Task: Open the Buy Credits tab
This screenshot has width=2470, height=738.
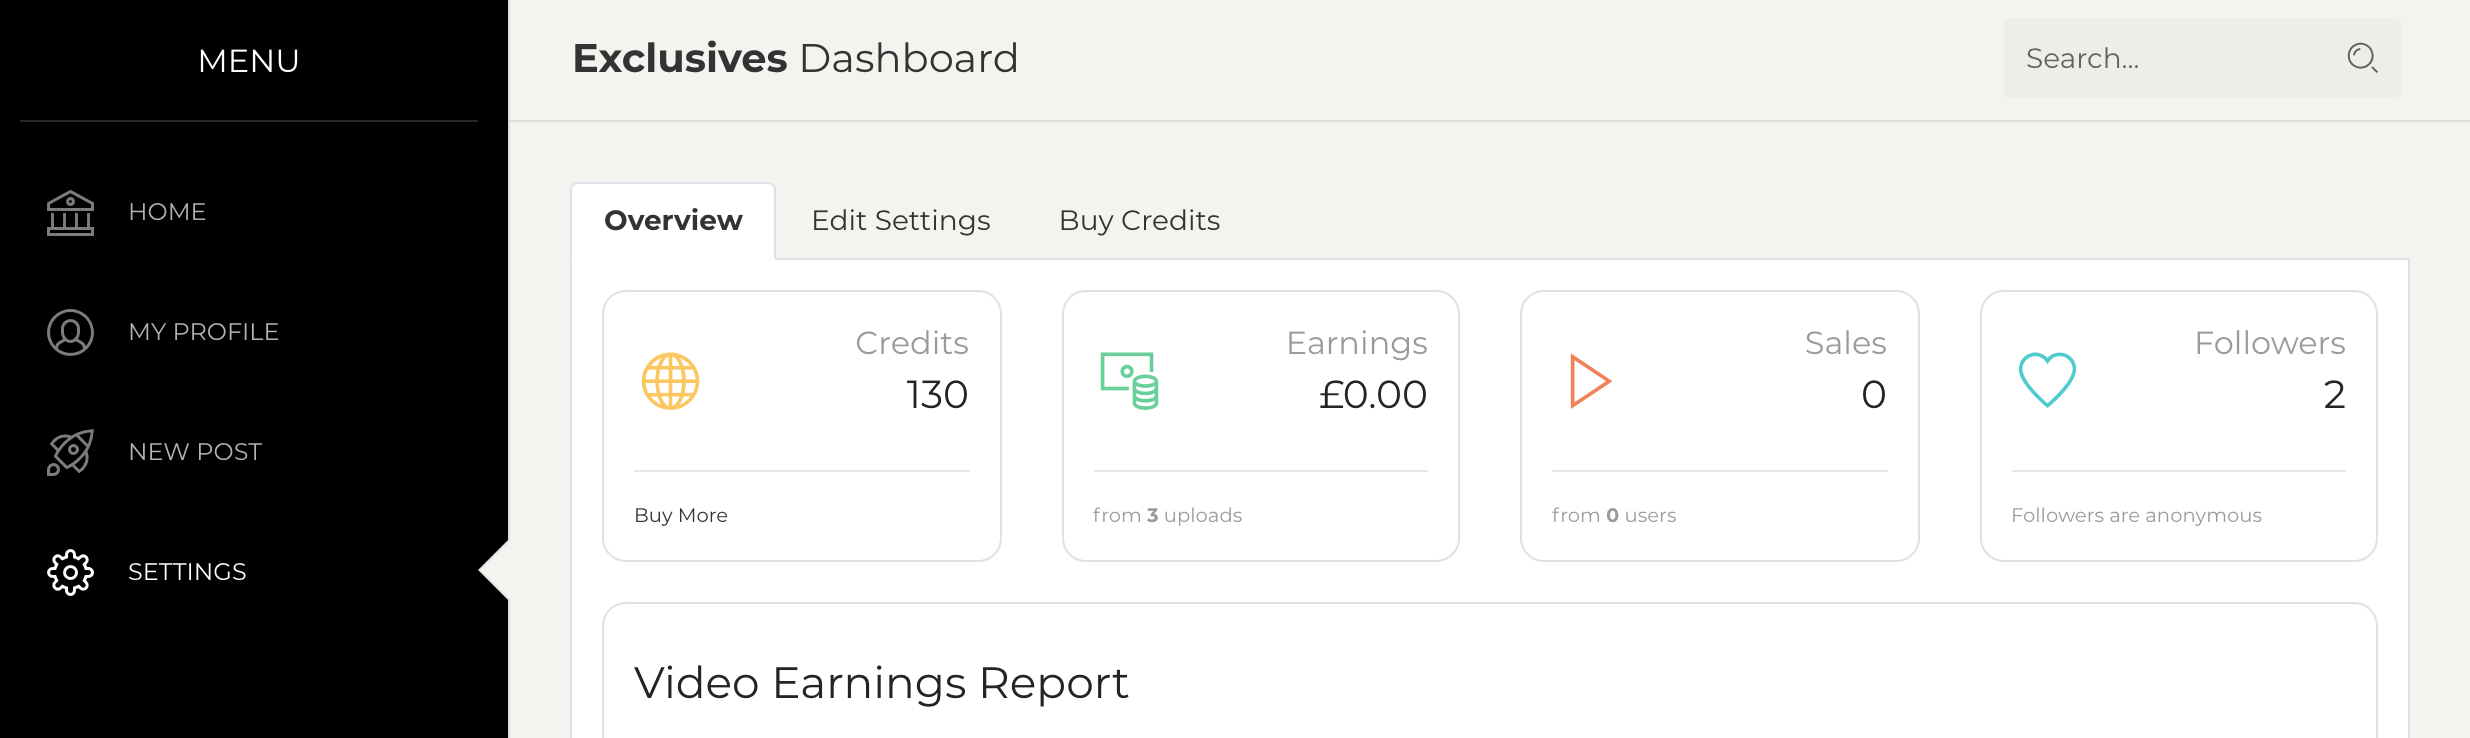Action: [1139, 220]
